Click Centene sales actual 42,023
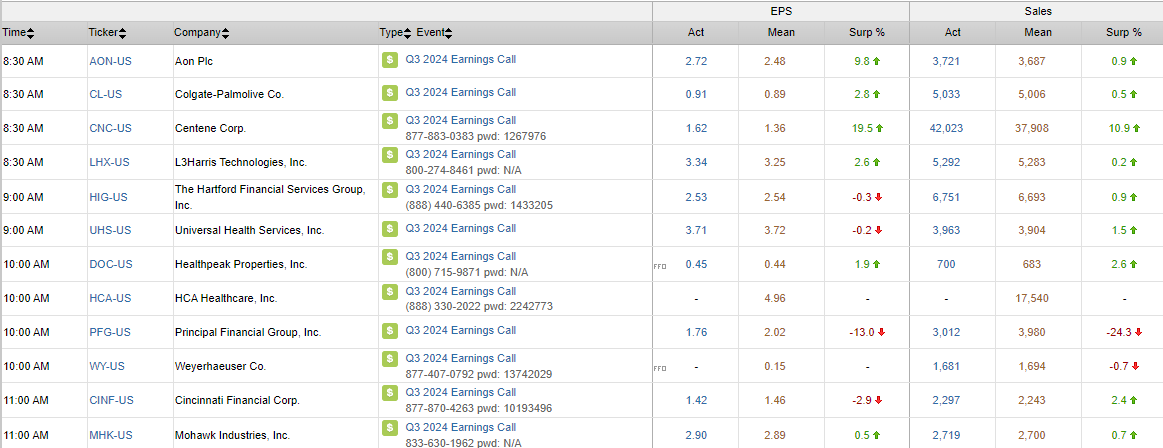Viewport: 1163px width, 448px height. coord(946,128)
